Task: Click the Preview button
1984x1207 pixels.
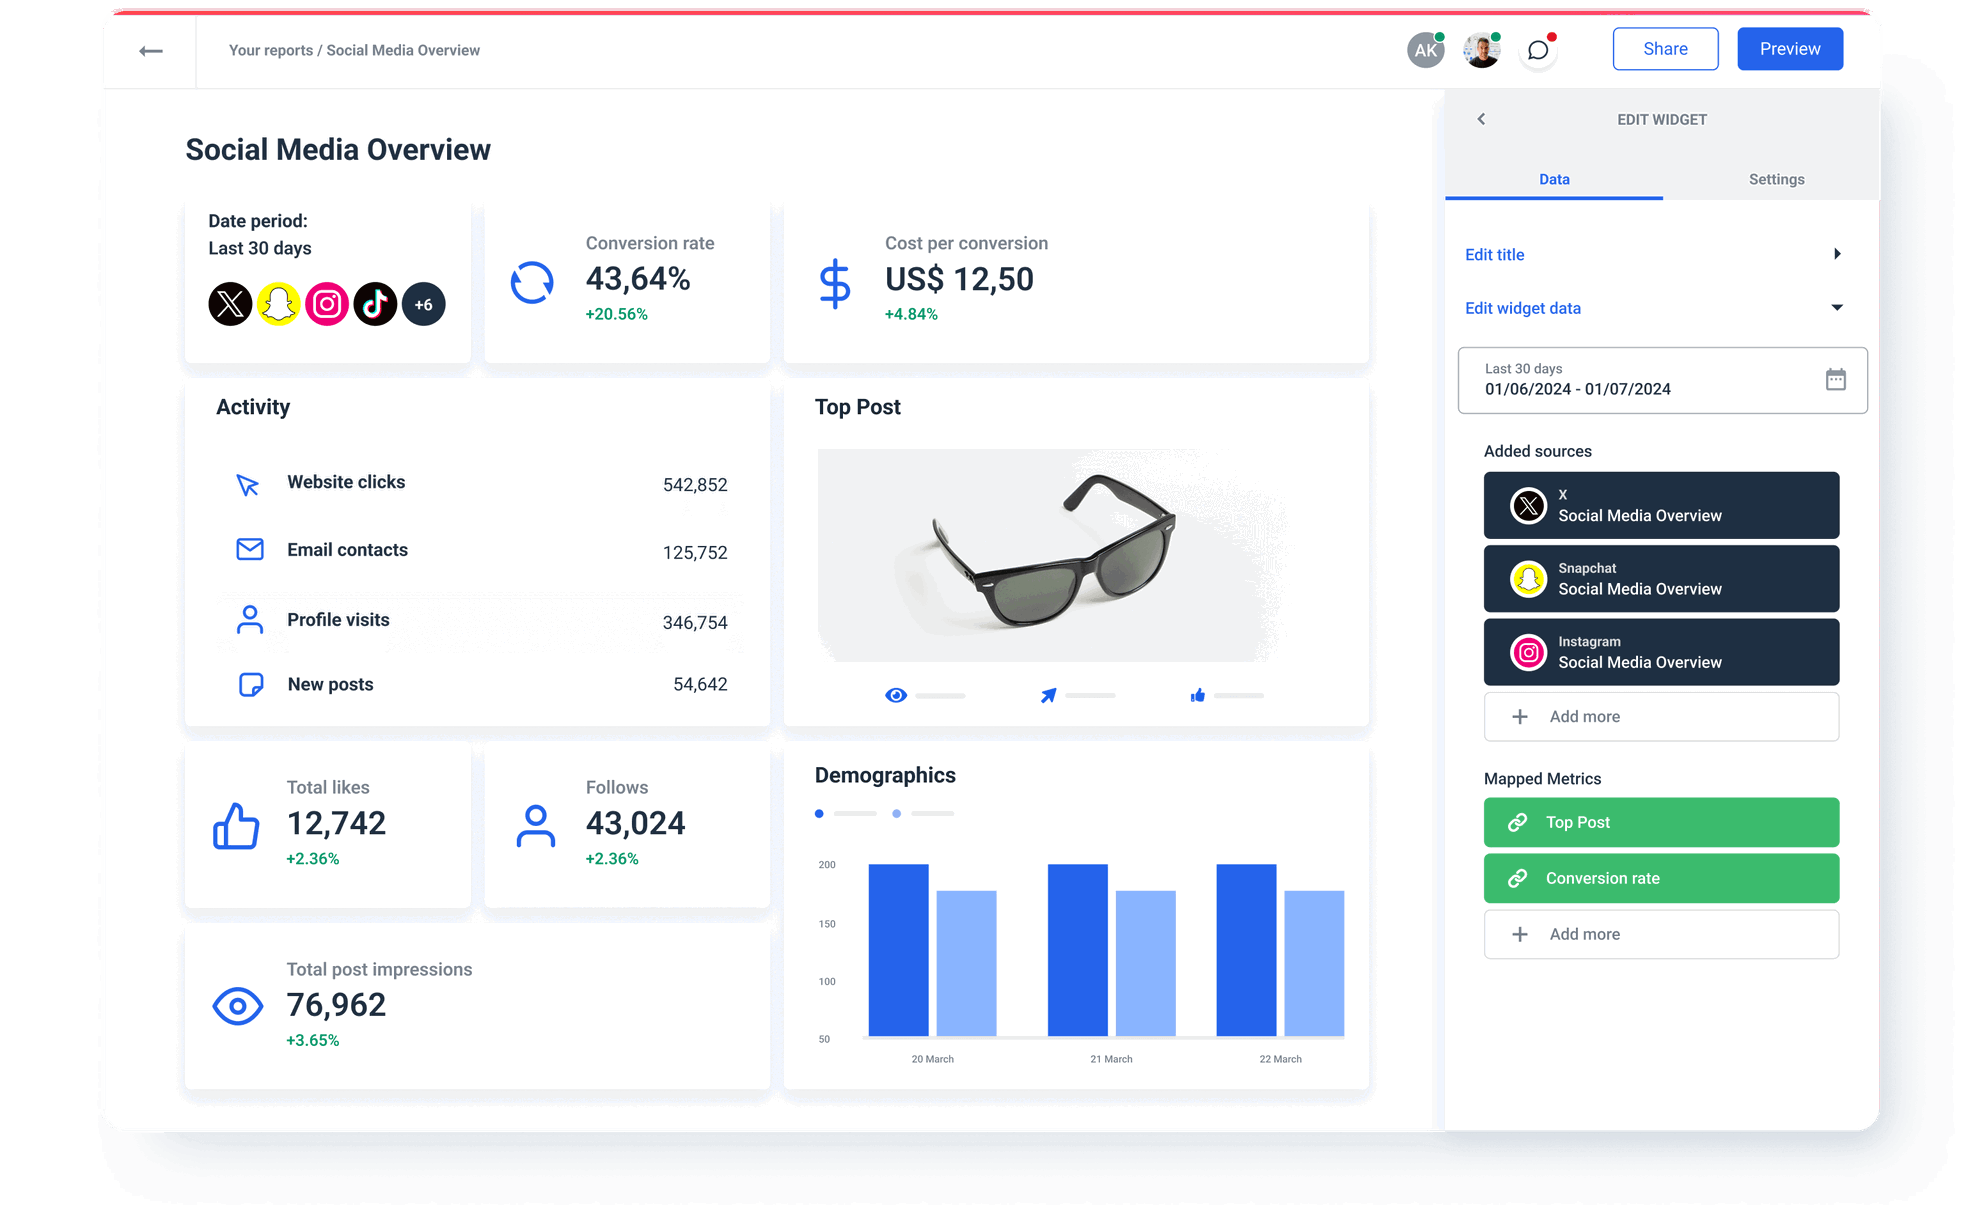Action: point(1790,48)
